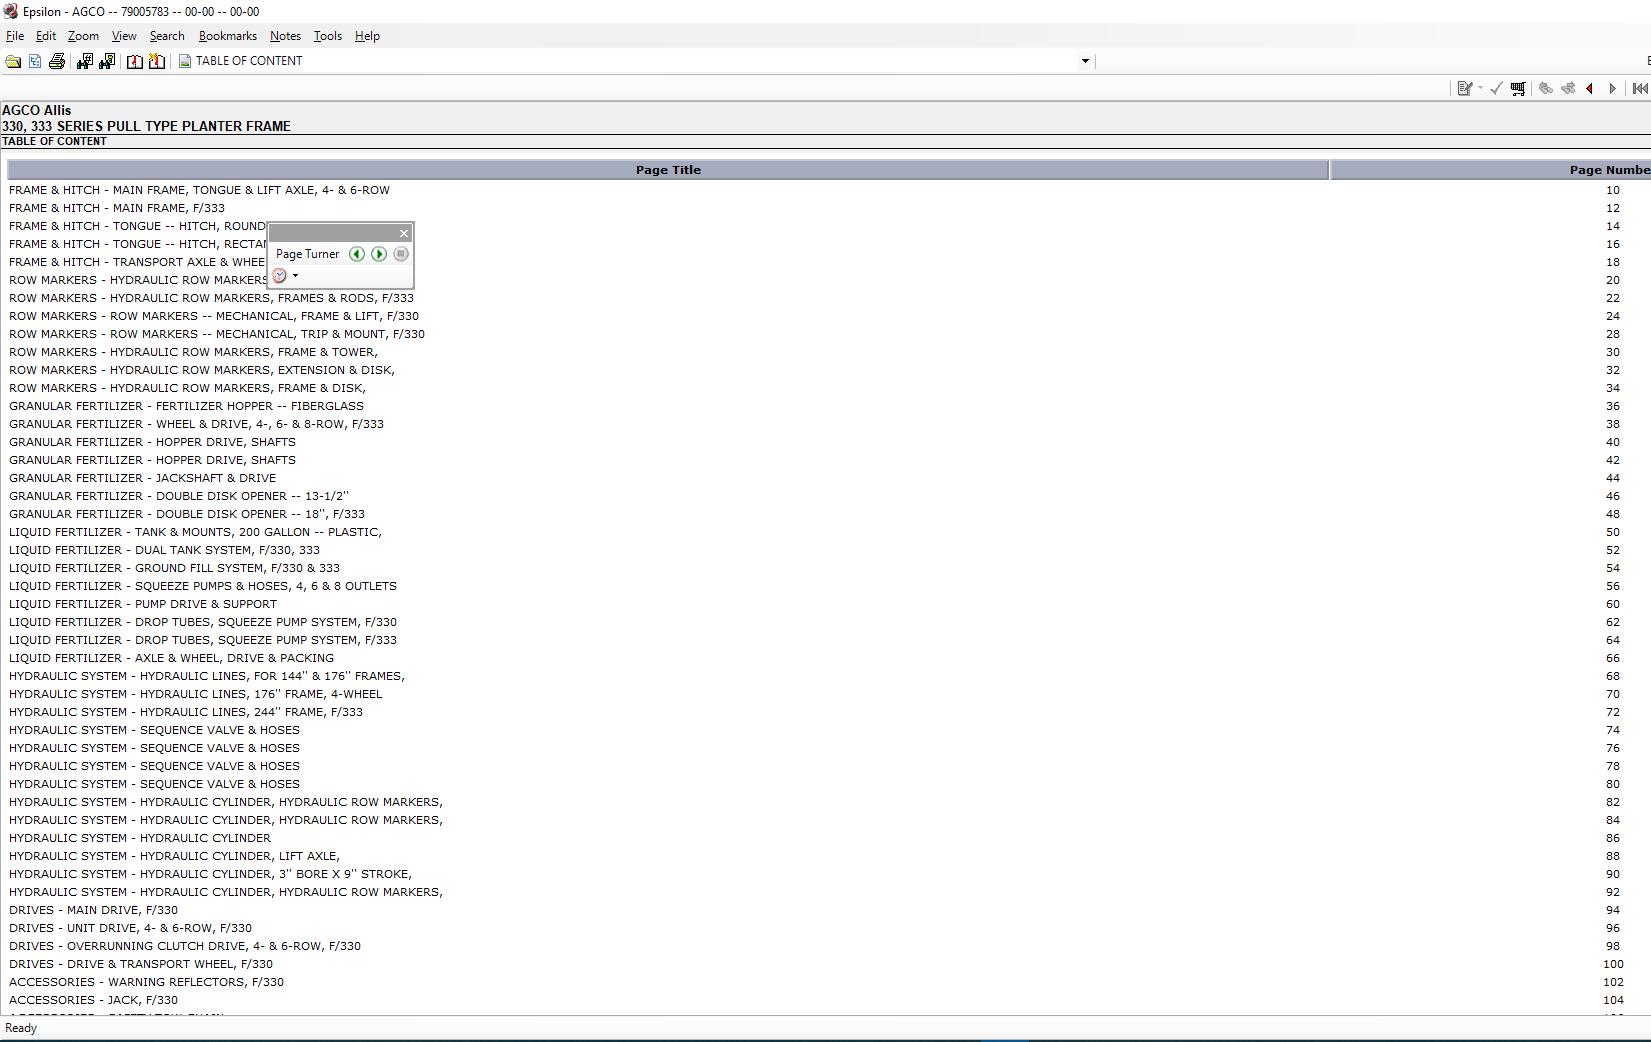This screenshot has height=1042, width=1651.
Task: Click the clock timer icon in Page Turner
Action: [280, 276]
